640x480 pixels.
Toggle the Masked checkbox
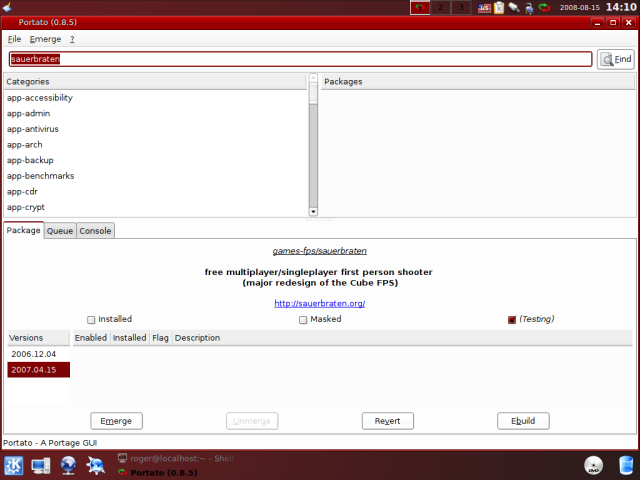pos(303,320)
